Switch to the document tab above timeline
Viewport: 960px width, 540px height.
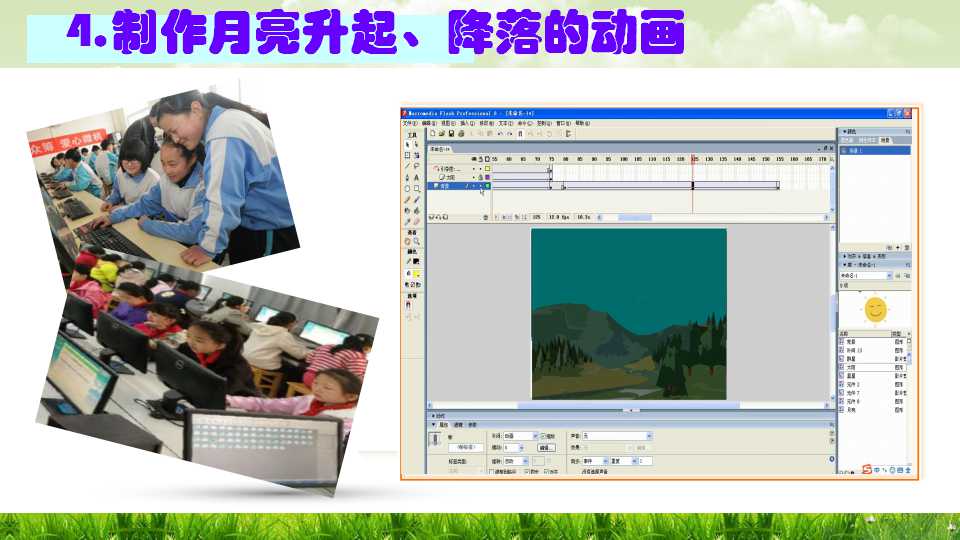coord(440,149)
